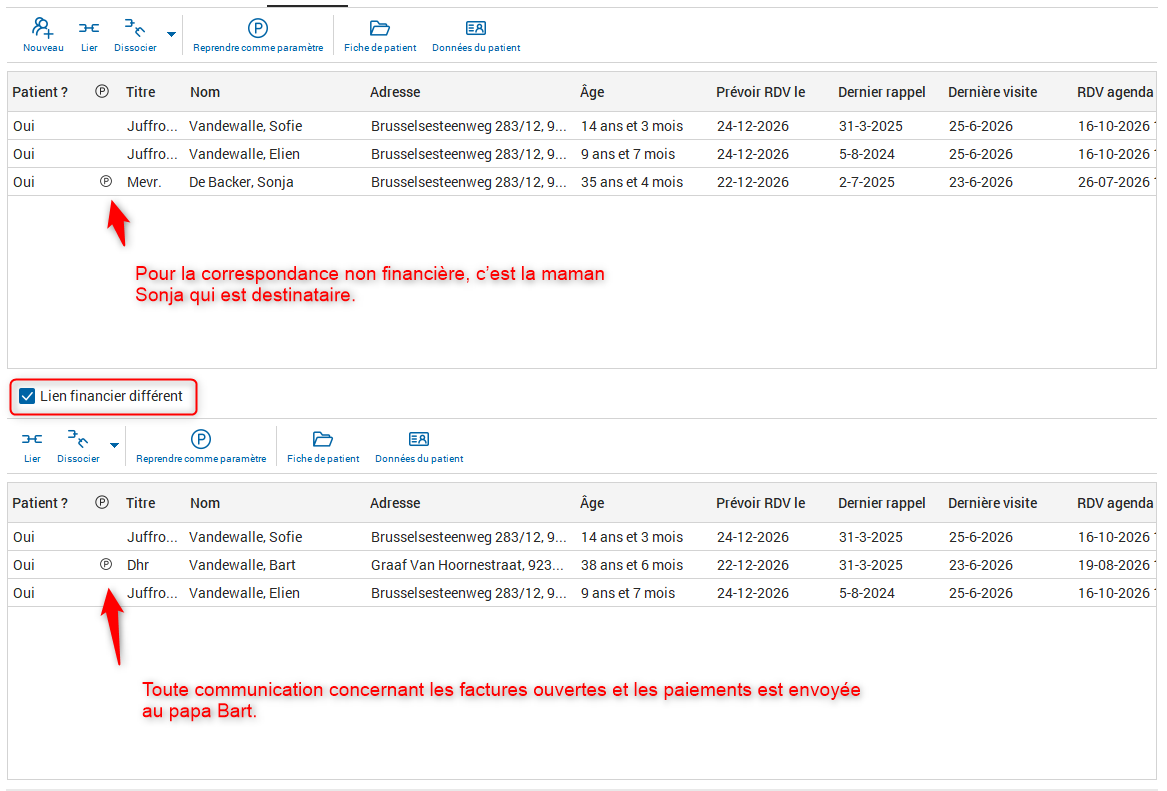Viewport: 1167px width, 791px height.
Task: Click Reprendre comme paramètre in lower toolbar
Action: pyautogui.click(x=201, y=446)
